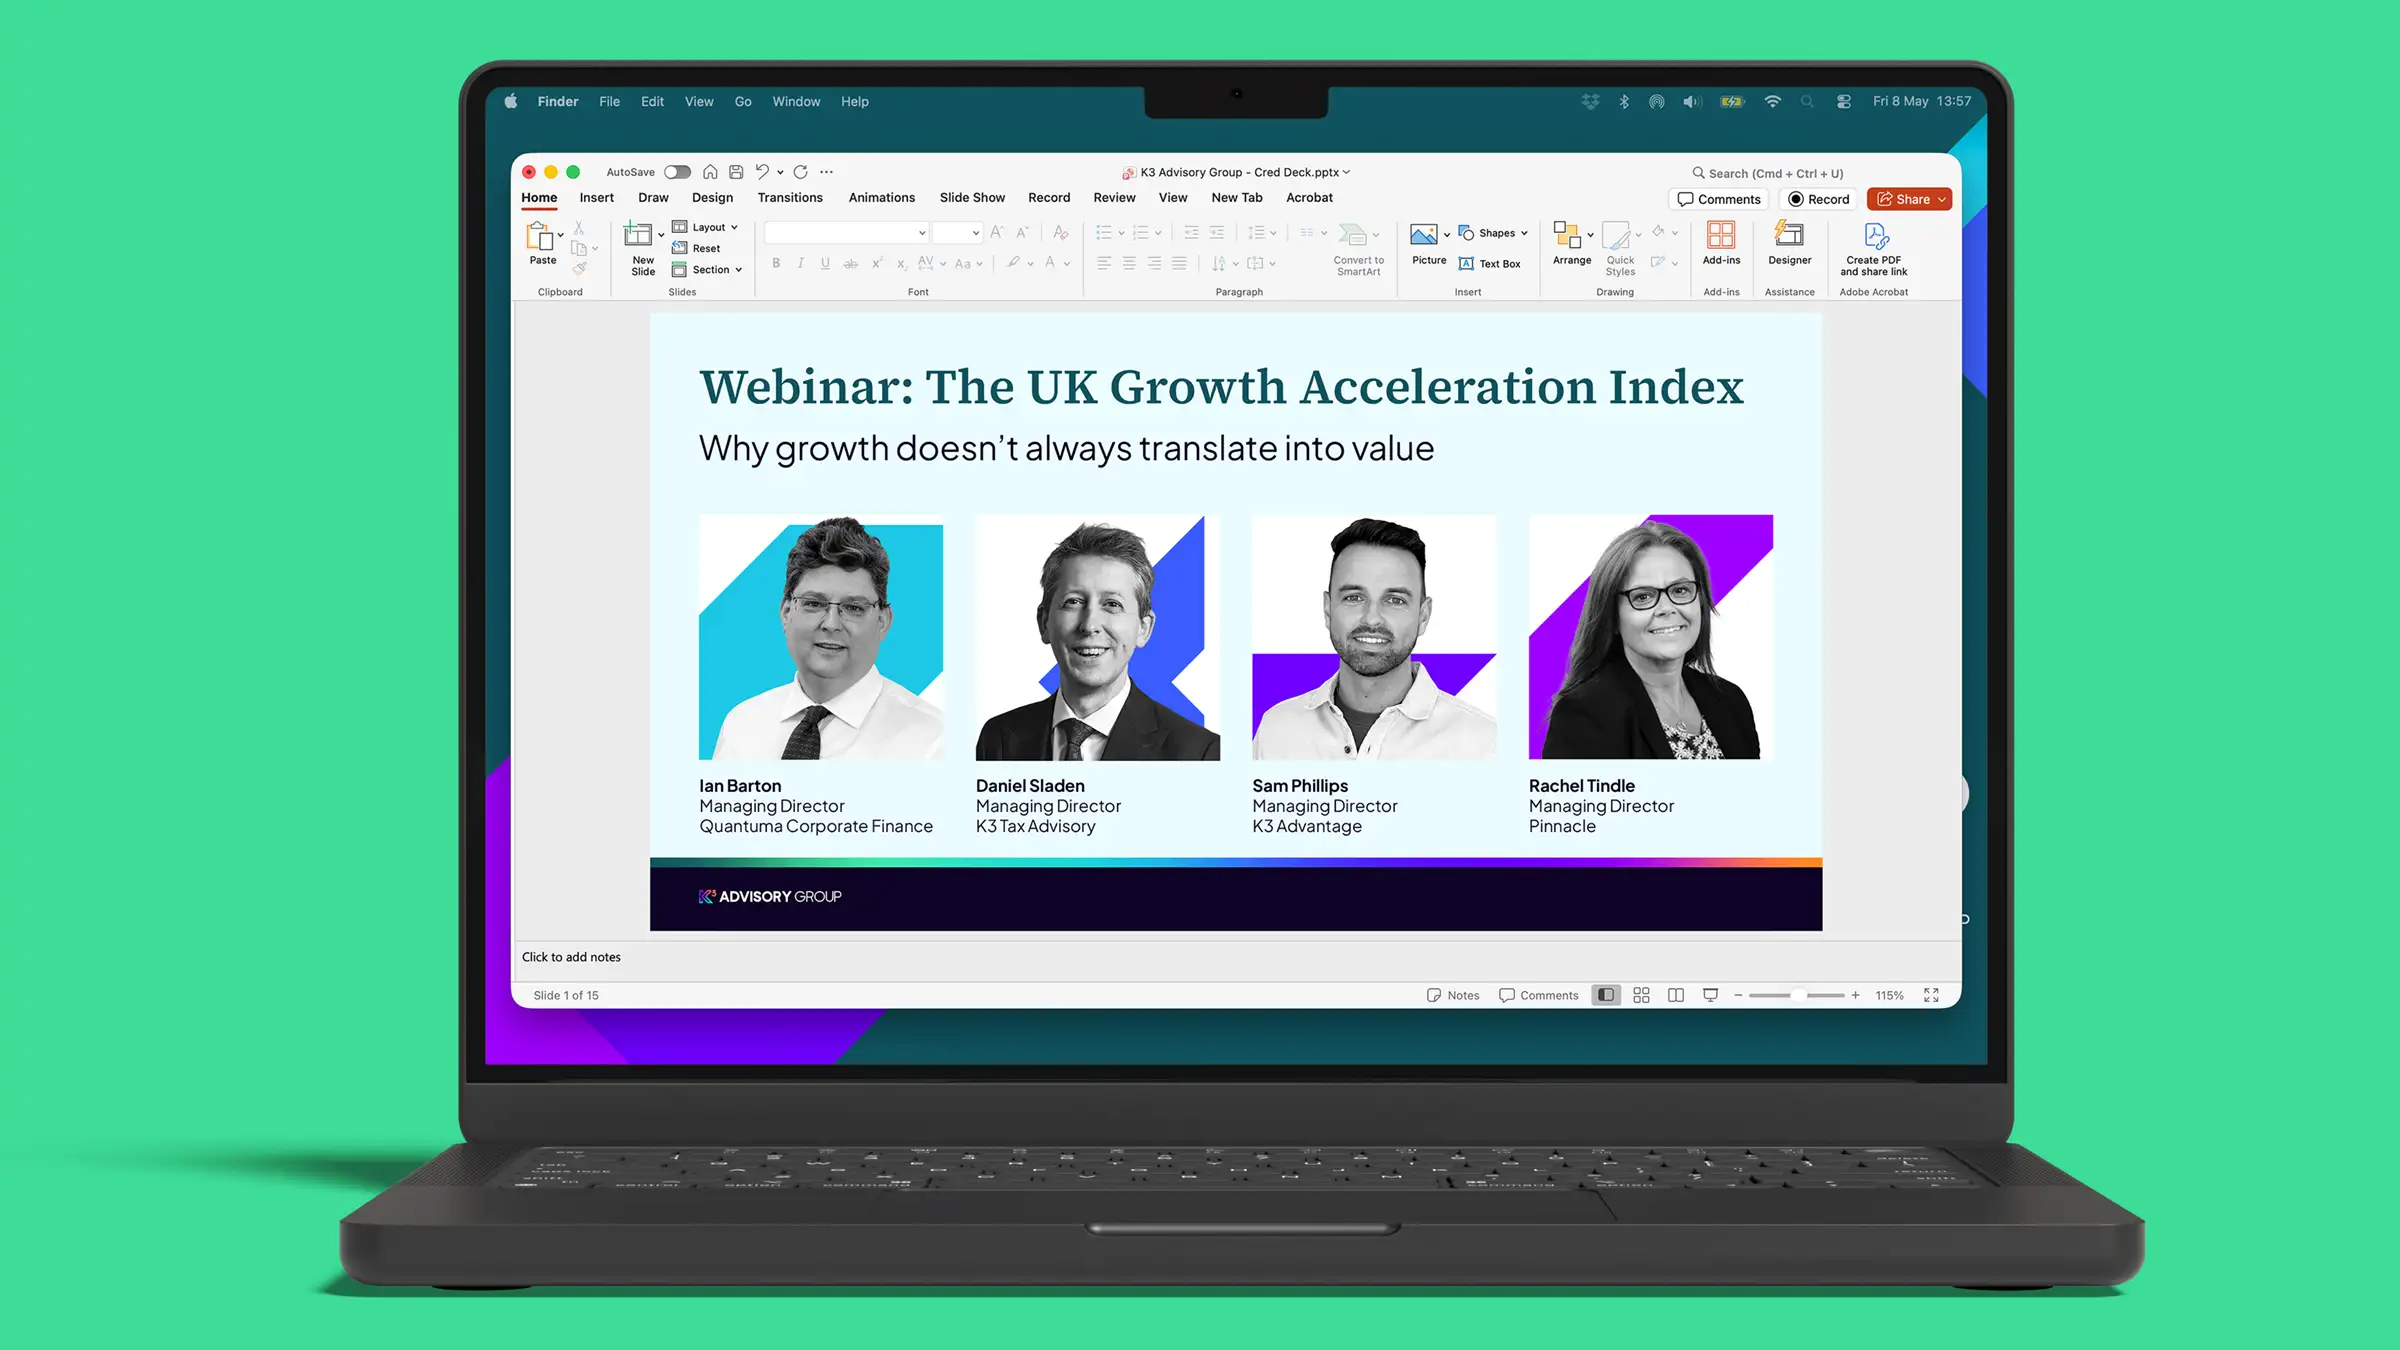
Task: Insert a Text Box
Action: pyautogui.click(x=1490, y=264)
